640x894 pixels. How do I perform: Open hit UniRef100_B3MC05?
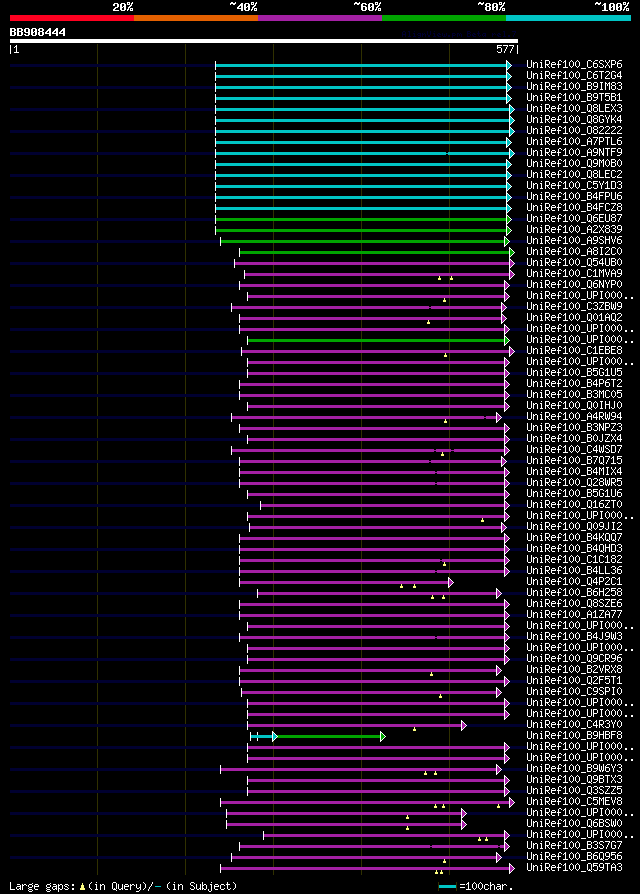pyautogui.click(x=574, y=395)
